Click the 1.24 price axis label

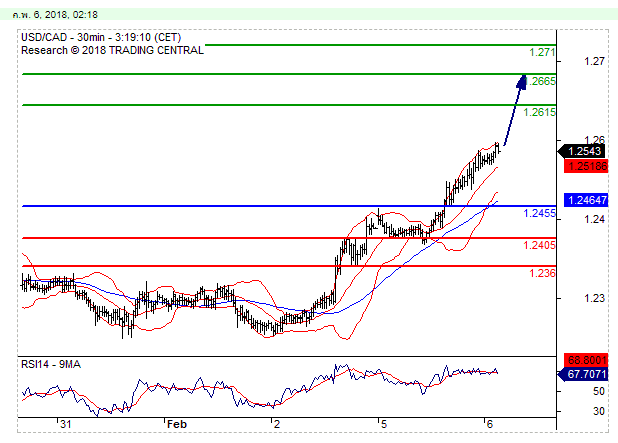point(594,219)
